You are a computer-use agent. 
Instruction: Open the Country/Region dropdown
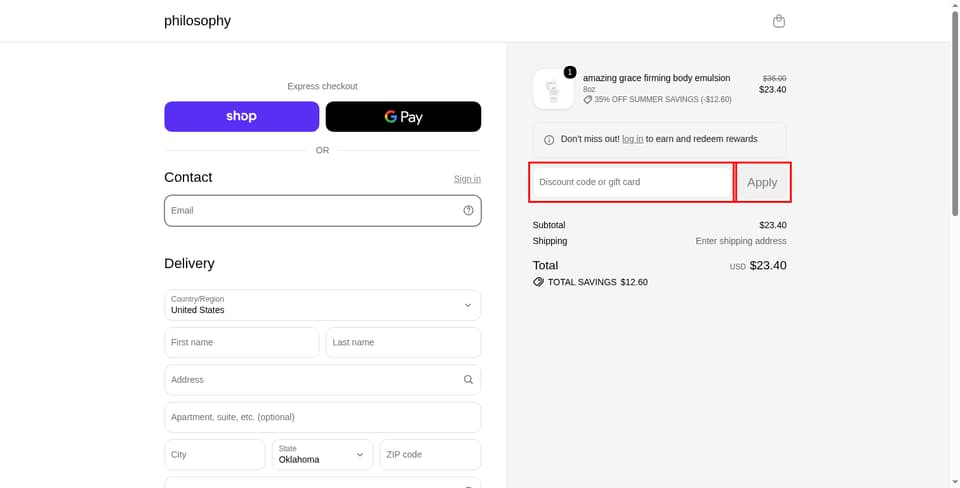click(x=323, y=305)
